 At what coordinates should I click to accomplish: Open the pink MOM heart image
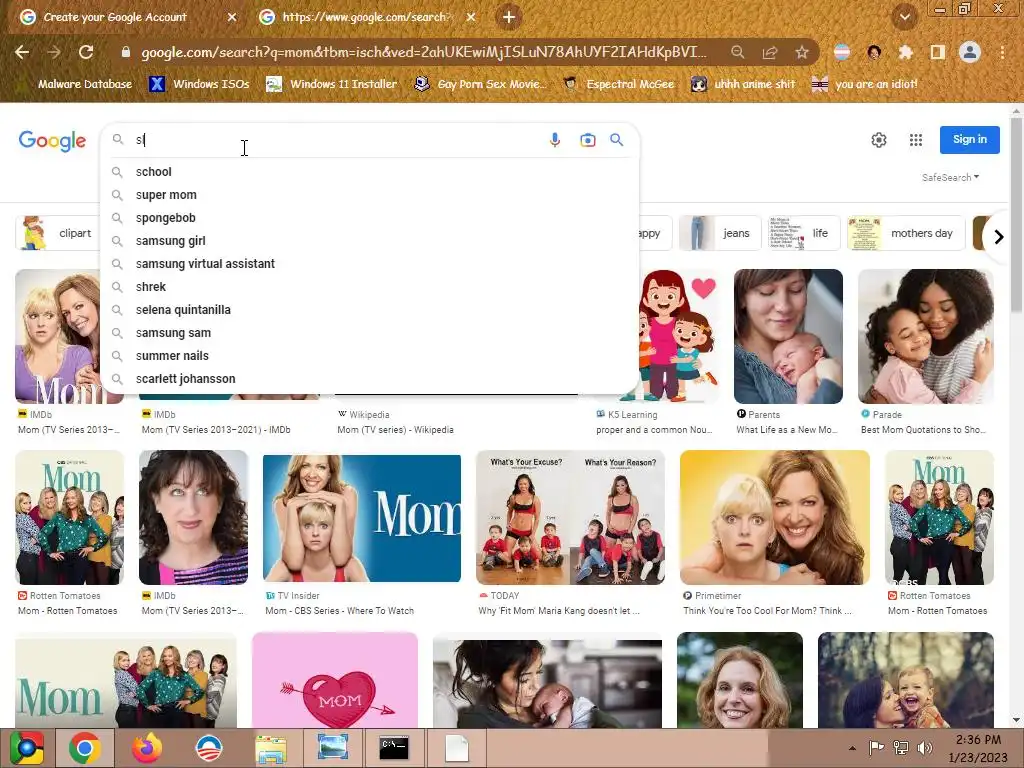(x=335, y=680)
